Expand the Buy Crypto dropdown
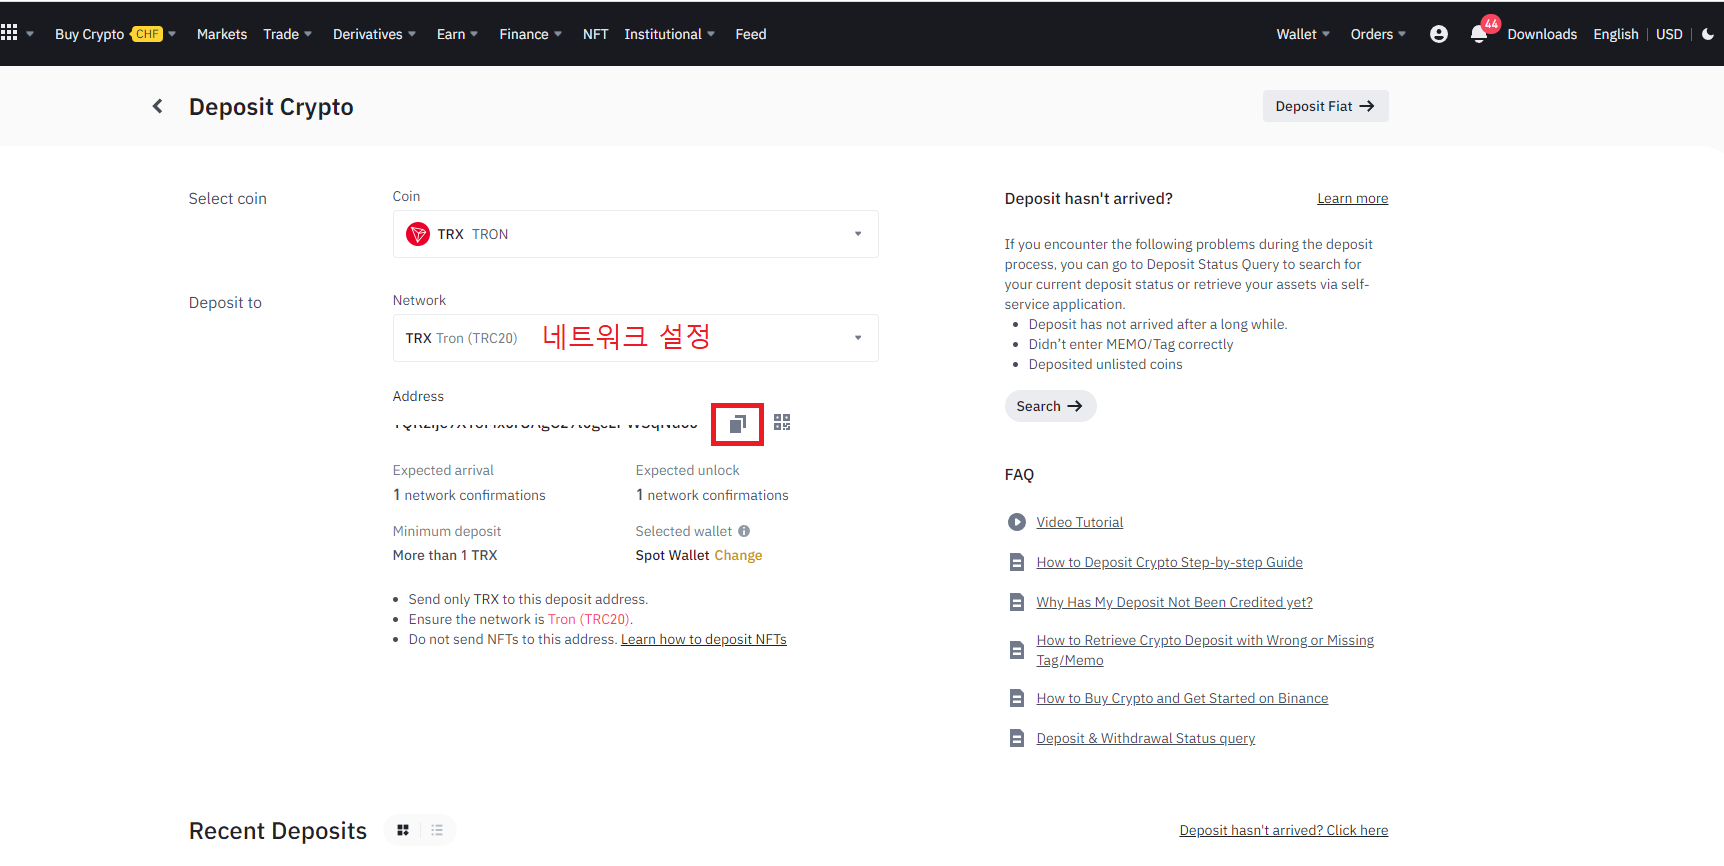 click(115, 34)
